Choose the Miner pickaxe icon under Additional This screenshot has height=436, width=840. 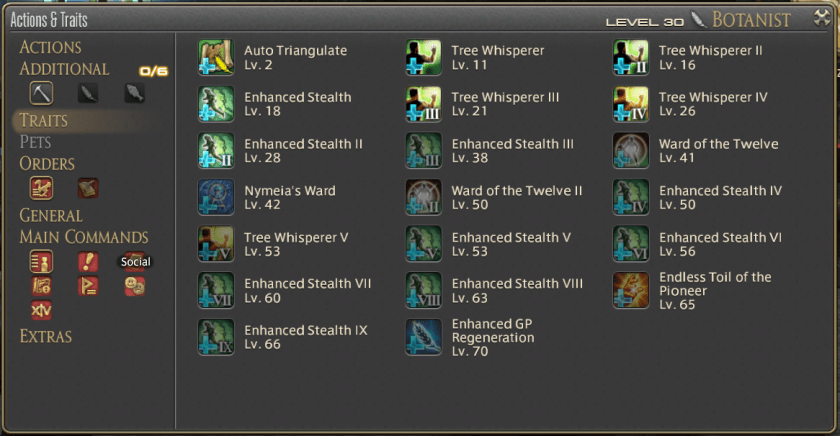click(41, 93)
